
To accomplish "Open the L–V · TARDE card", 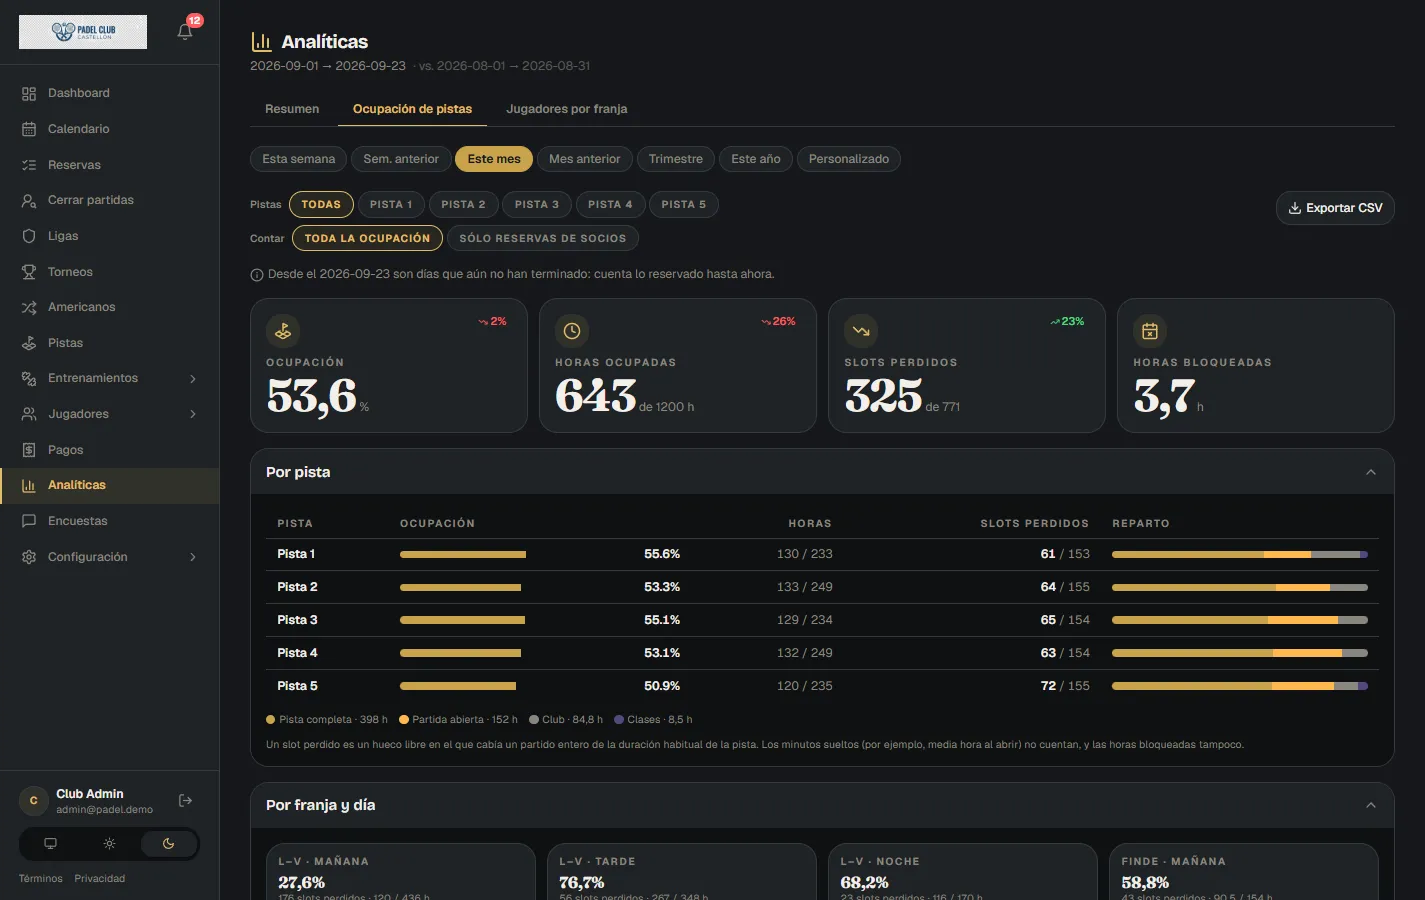I will coord(682,872).
